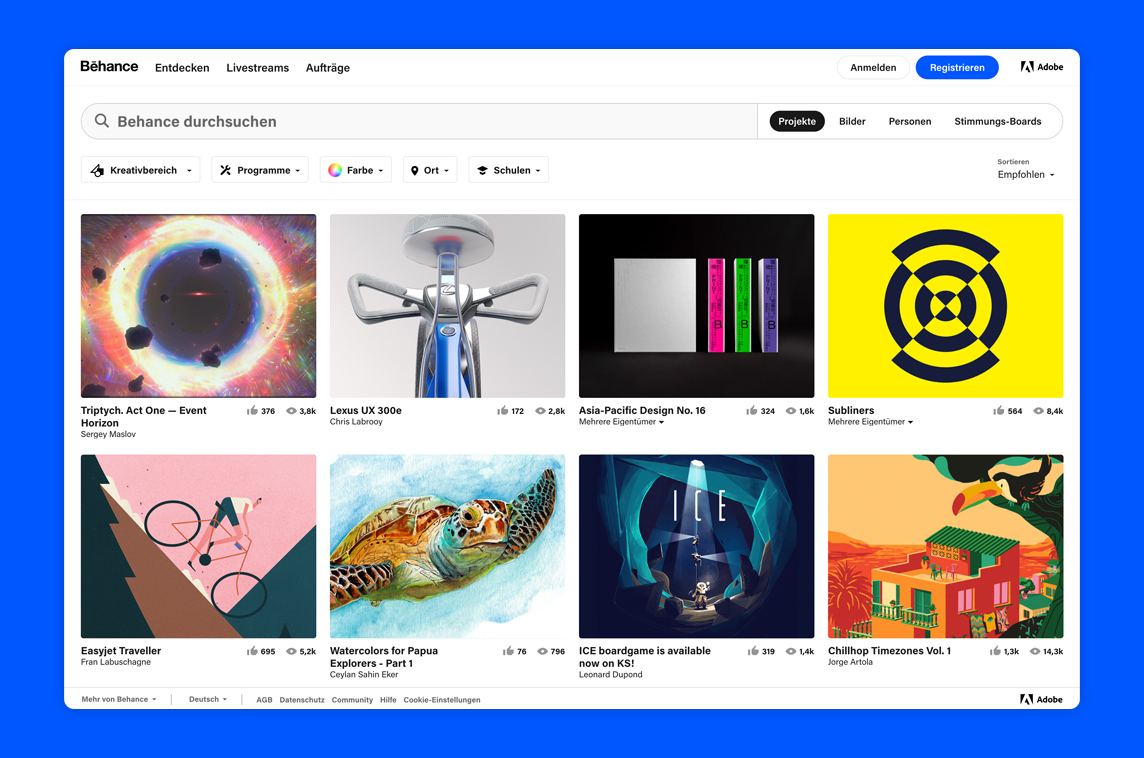The width and height of the screenshot is (1144, 758).
Task: Select the Projekte search tab
Action: point(797,121)
